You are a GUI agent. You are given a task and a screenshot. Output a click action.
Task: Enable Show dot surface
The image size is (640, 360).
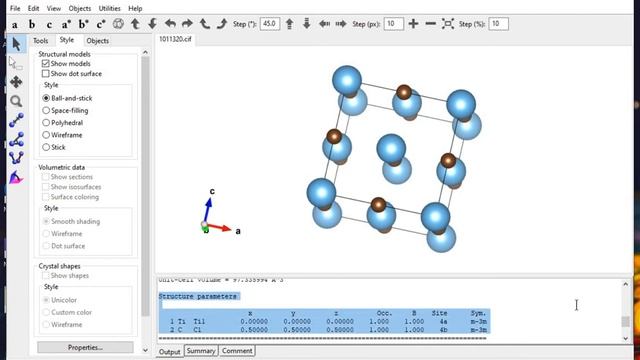click(x=45, y=73)
